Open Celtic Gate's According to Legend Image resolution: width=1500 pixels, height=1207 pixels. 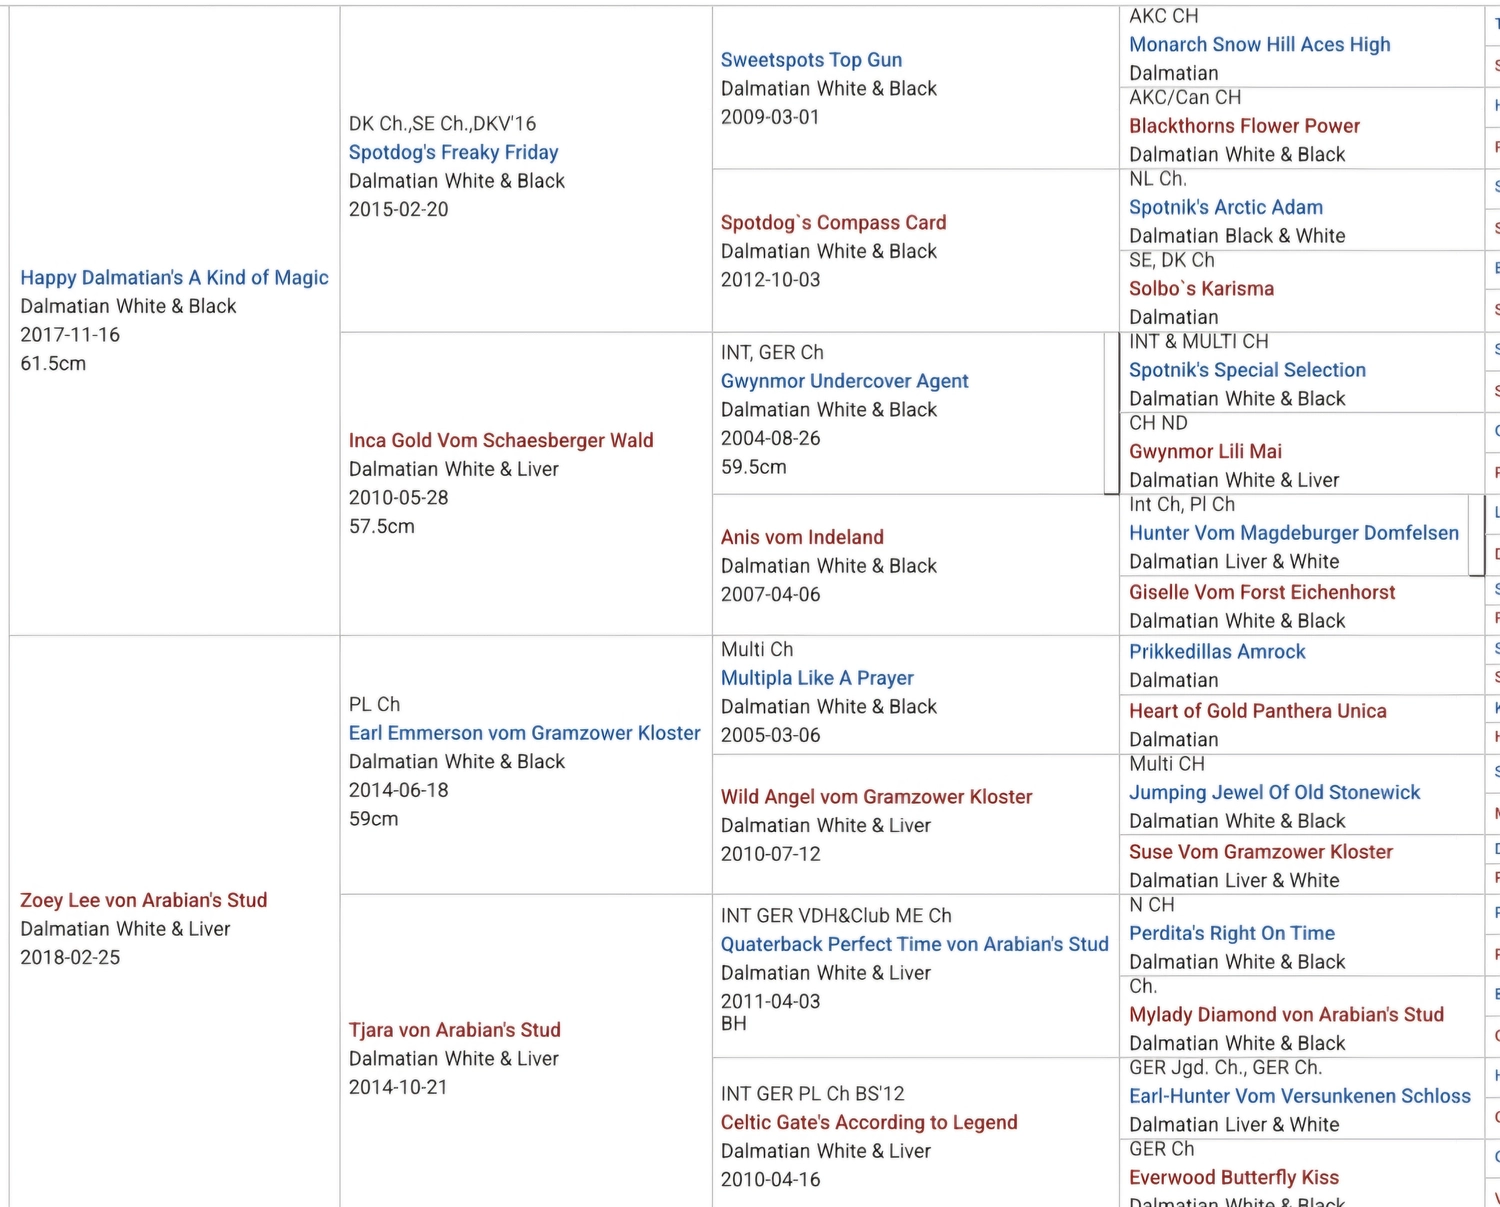click(x=869, y=1122)
